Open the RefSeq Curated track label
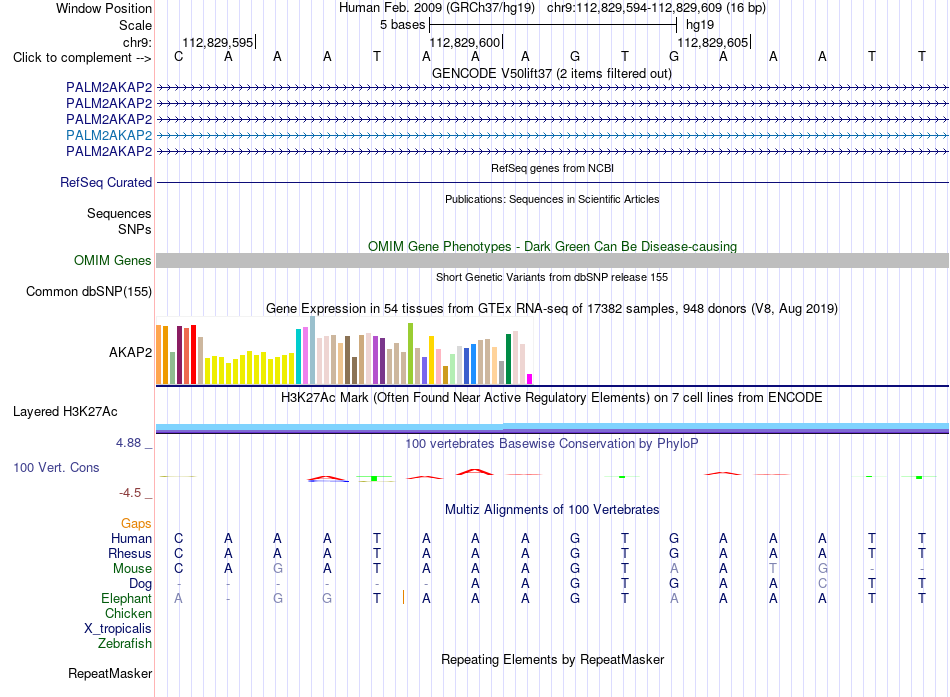 pyautogui.click(x=106, y=182)
